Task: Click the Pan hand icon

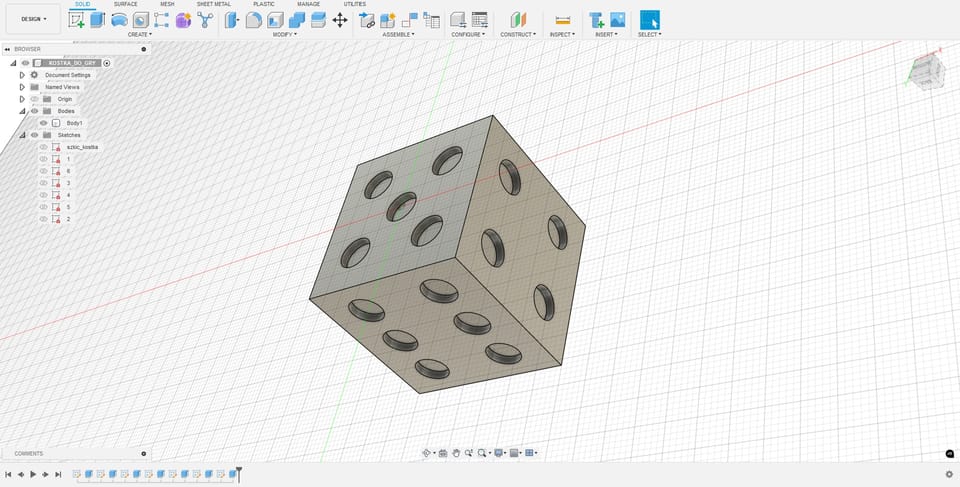Action: click(455, 453)
